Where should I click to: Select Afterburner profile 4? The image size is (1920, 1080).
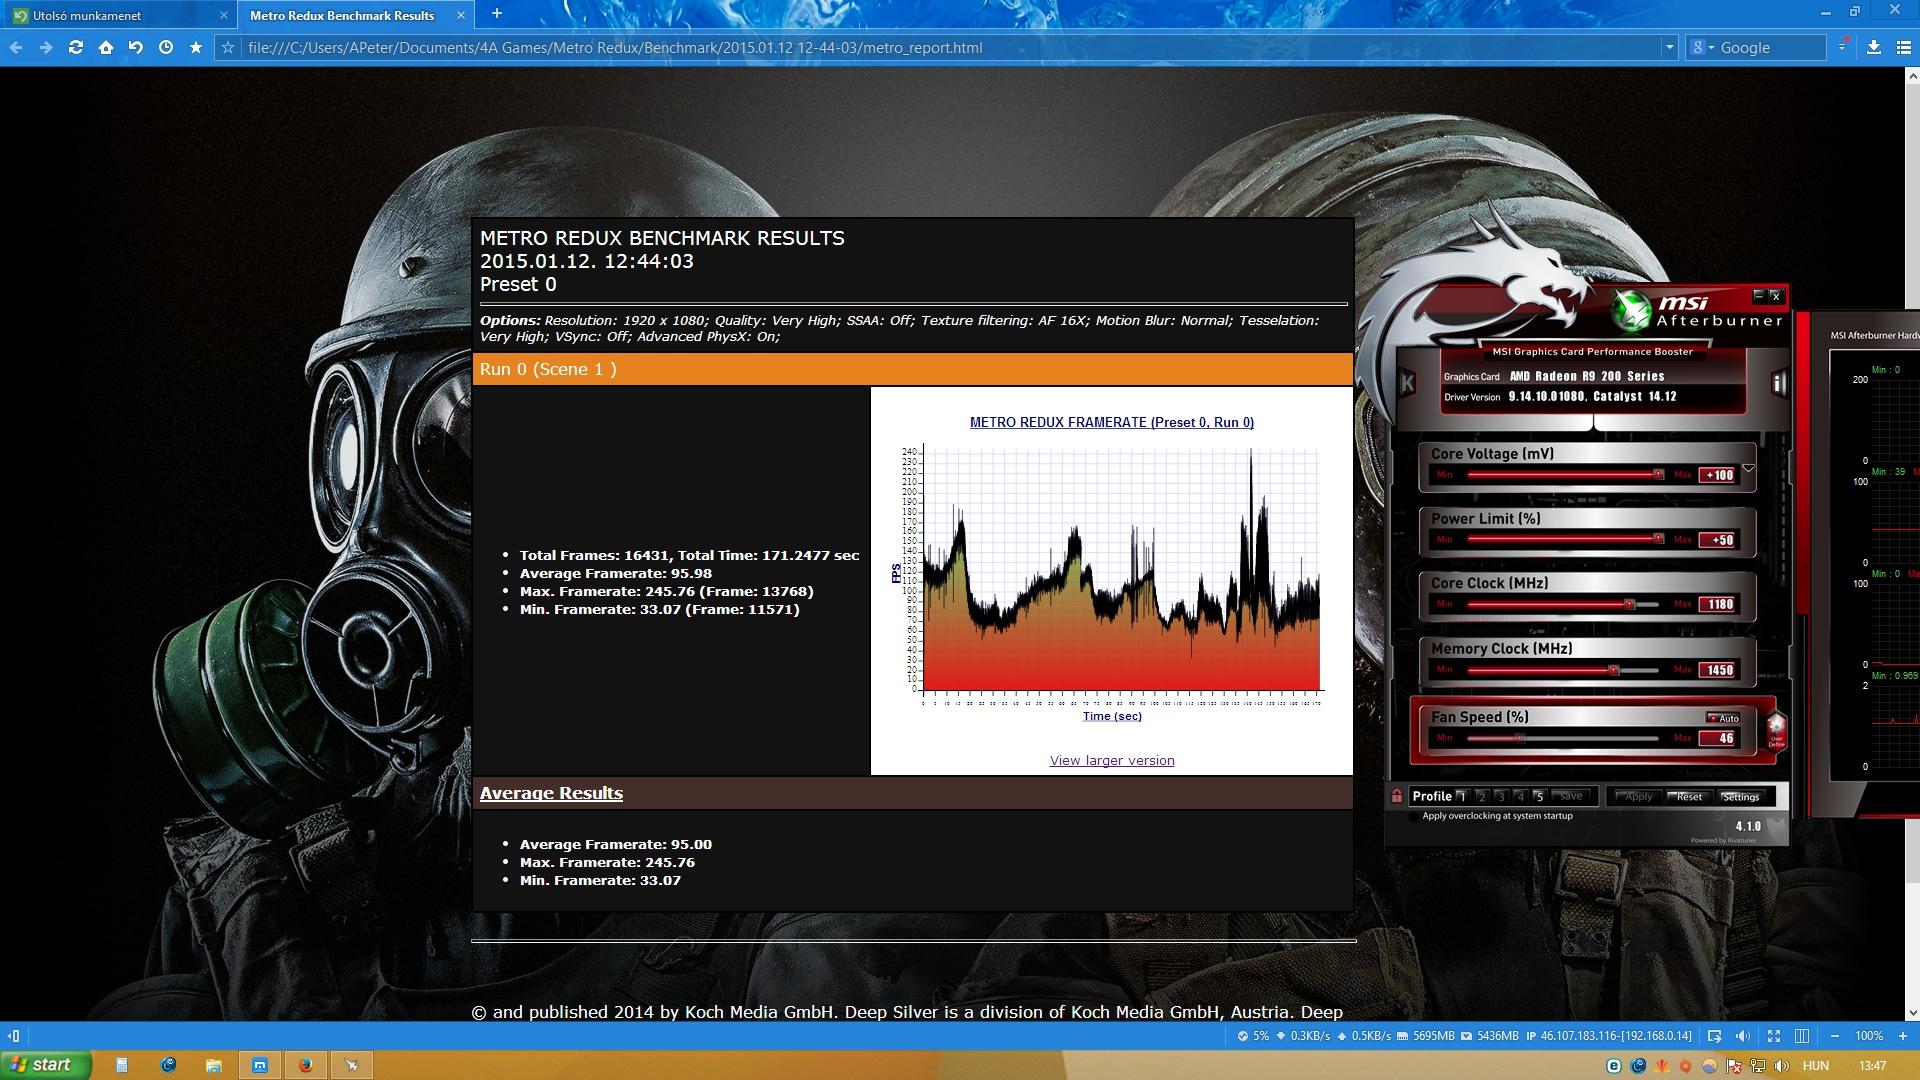pyautogui.click(x=1520, y=796)
